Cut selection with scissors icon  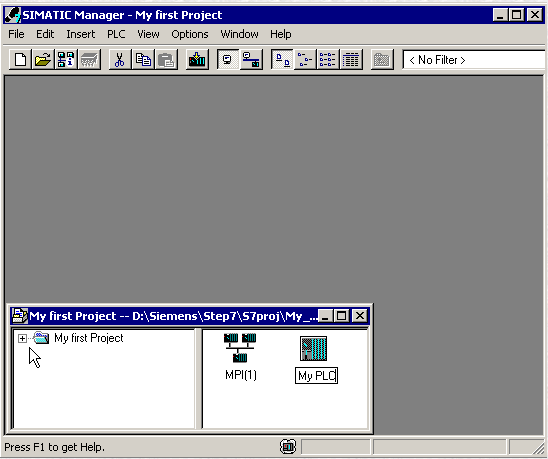point(120,60)
